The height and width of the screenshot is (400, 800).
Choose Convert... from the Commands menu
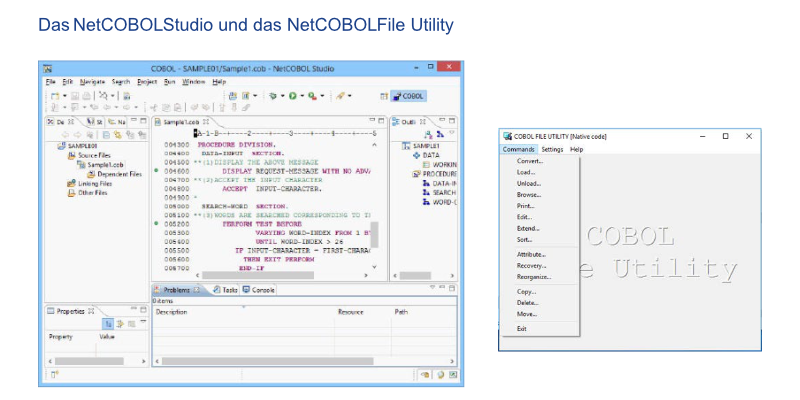click(x=530, y=161)
